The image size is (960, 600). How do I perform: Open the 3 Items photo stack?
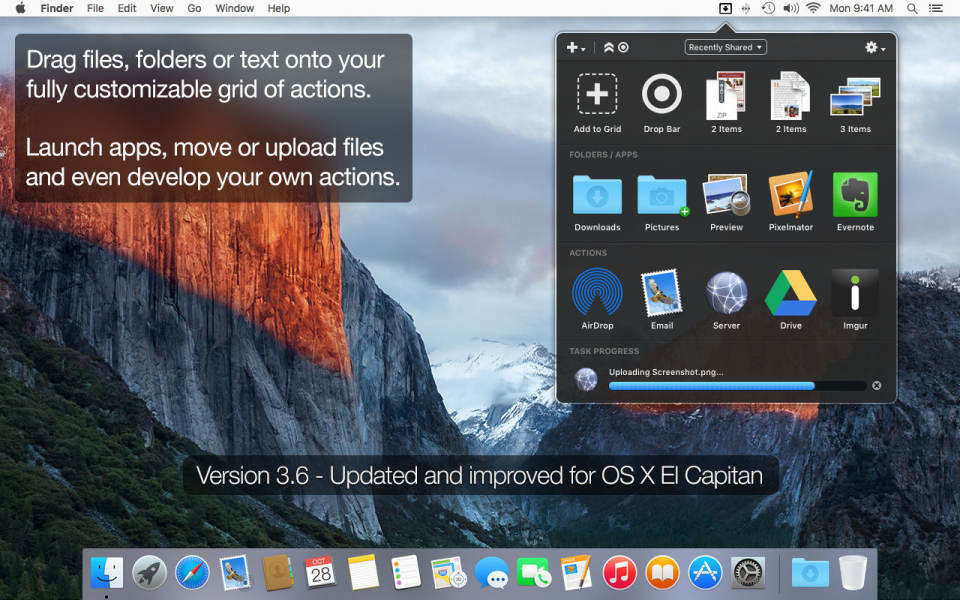[855, 96]
